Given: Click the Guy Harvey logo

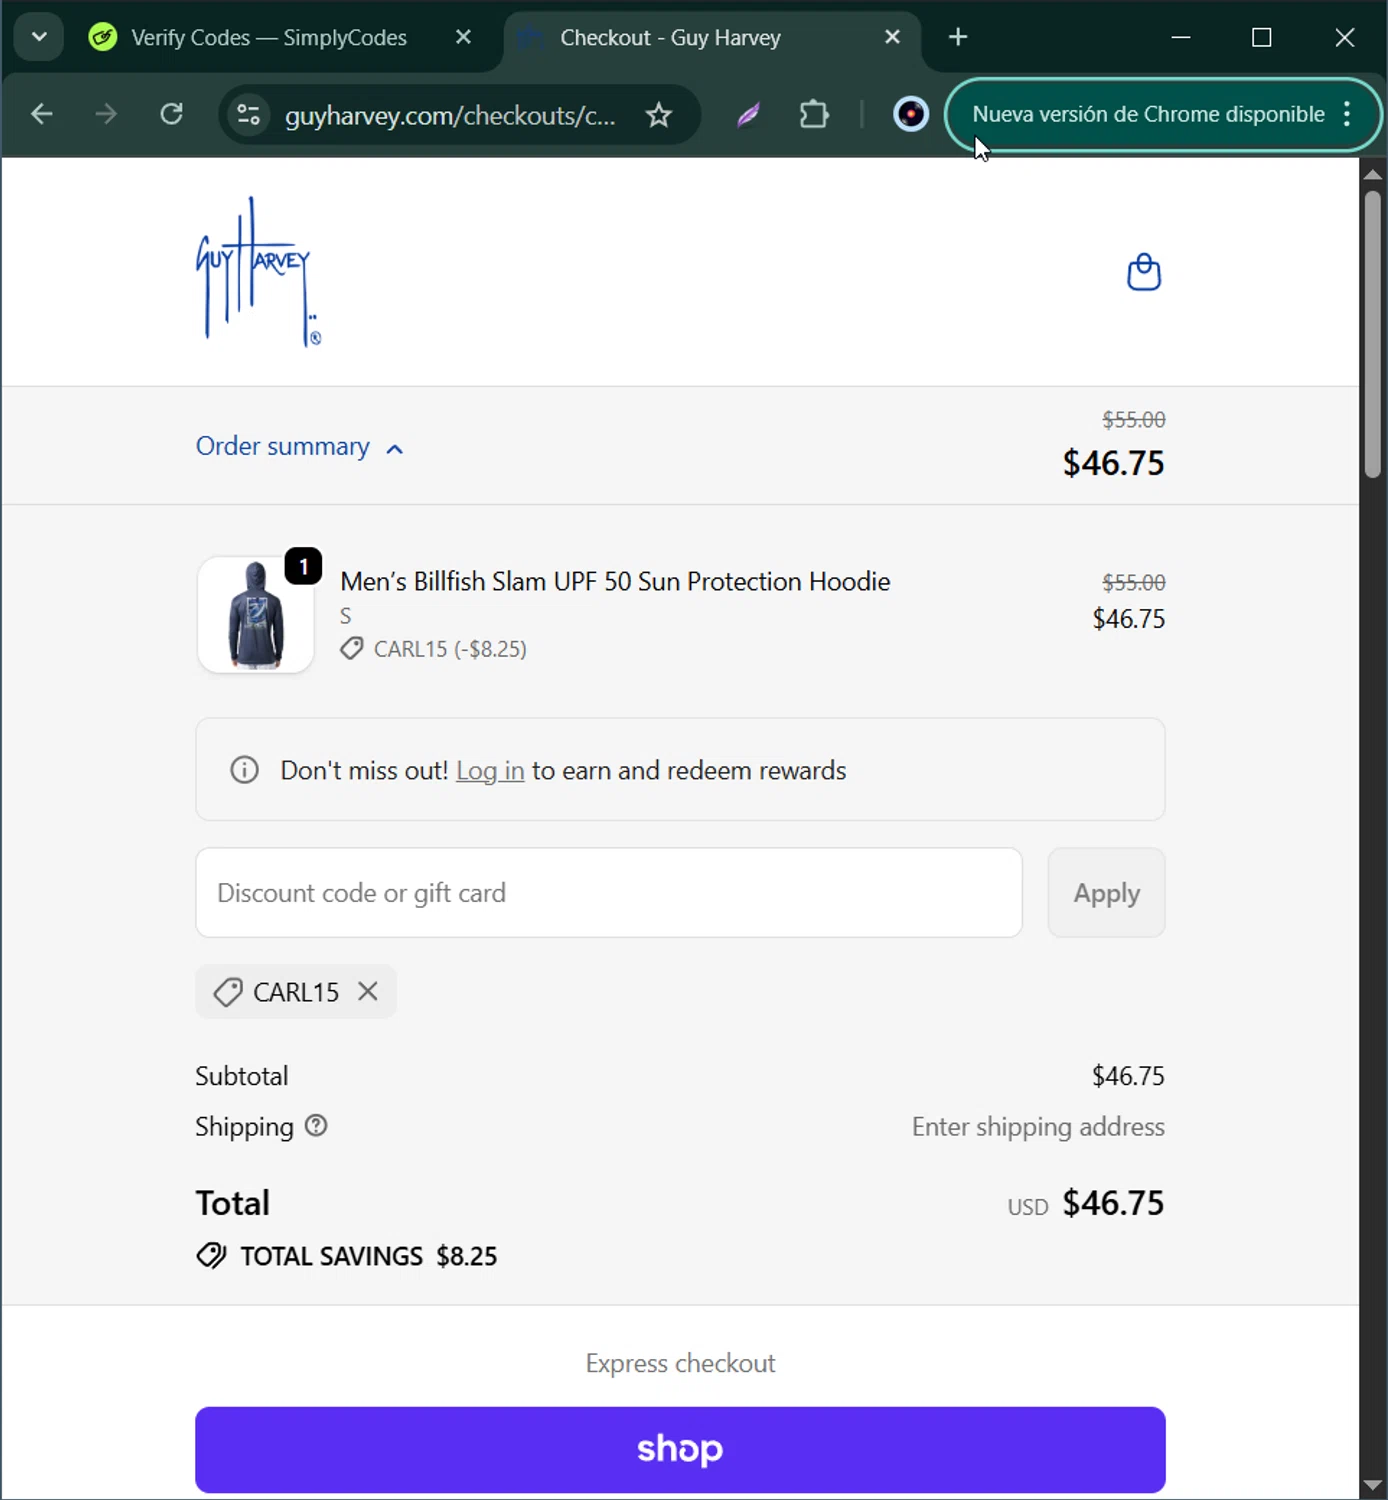Looking at the screenshot, I should 258,272.
